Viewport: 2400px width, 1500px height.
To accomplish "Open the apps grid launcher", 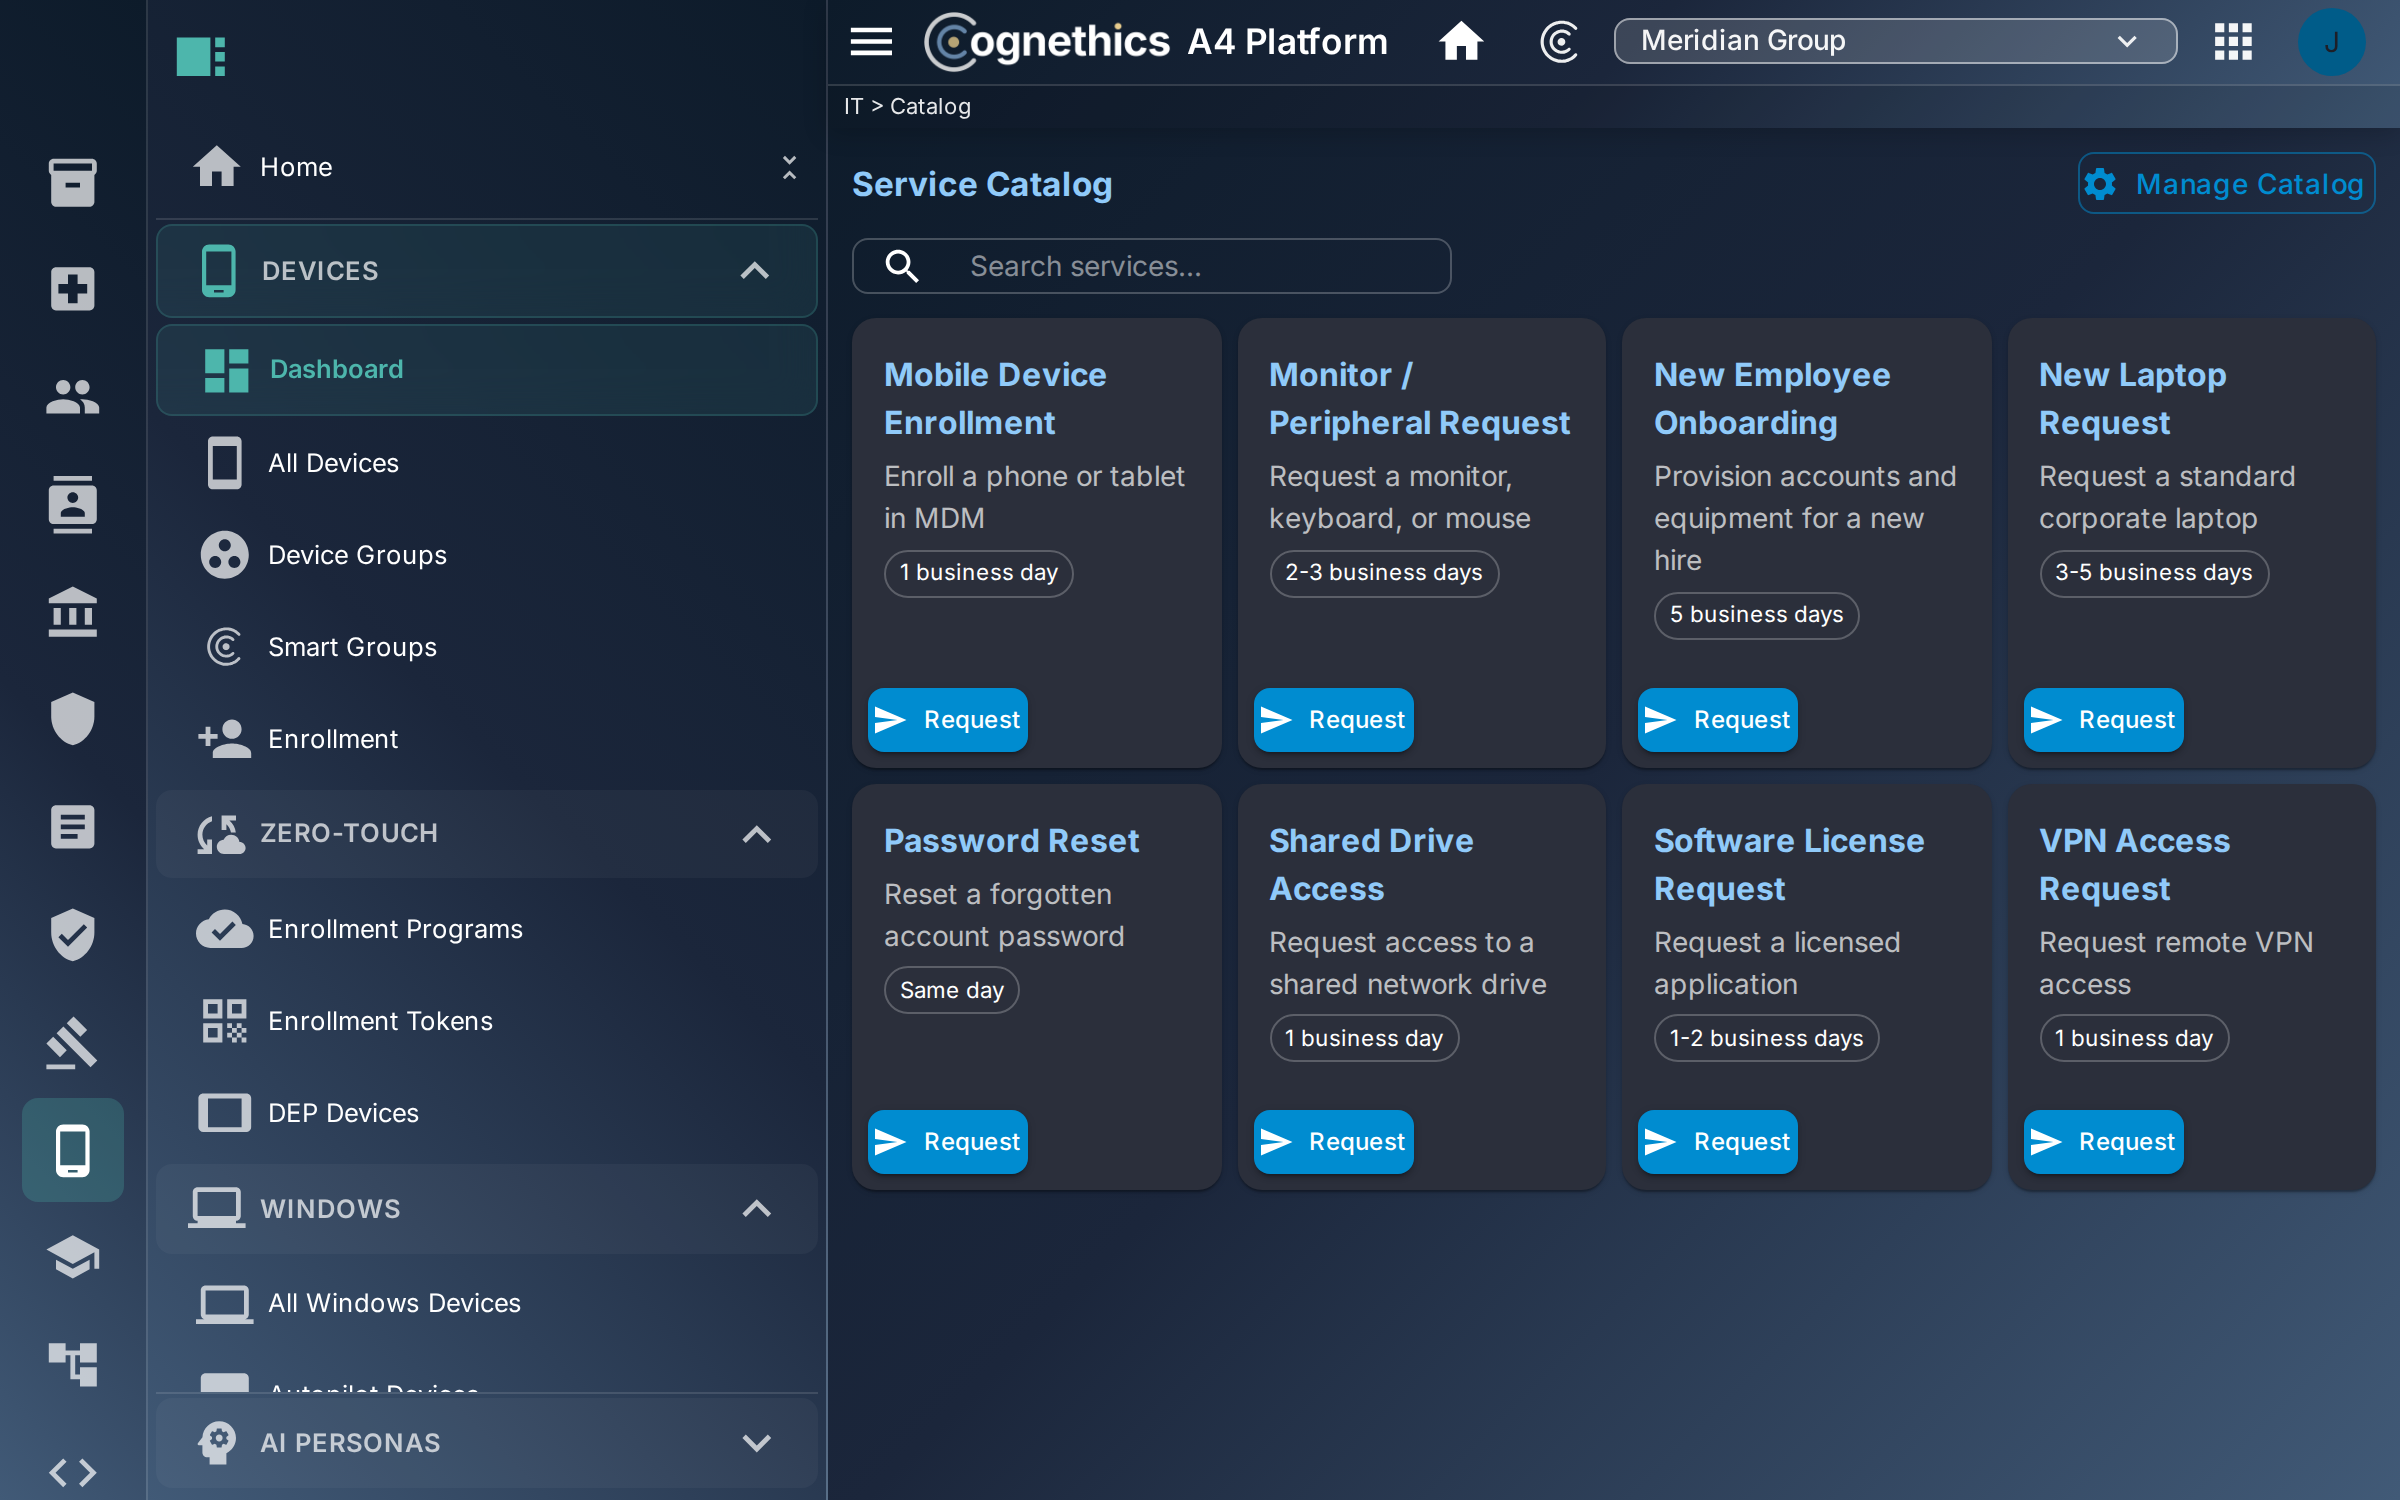I will [x=2233, y=42].
